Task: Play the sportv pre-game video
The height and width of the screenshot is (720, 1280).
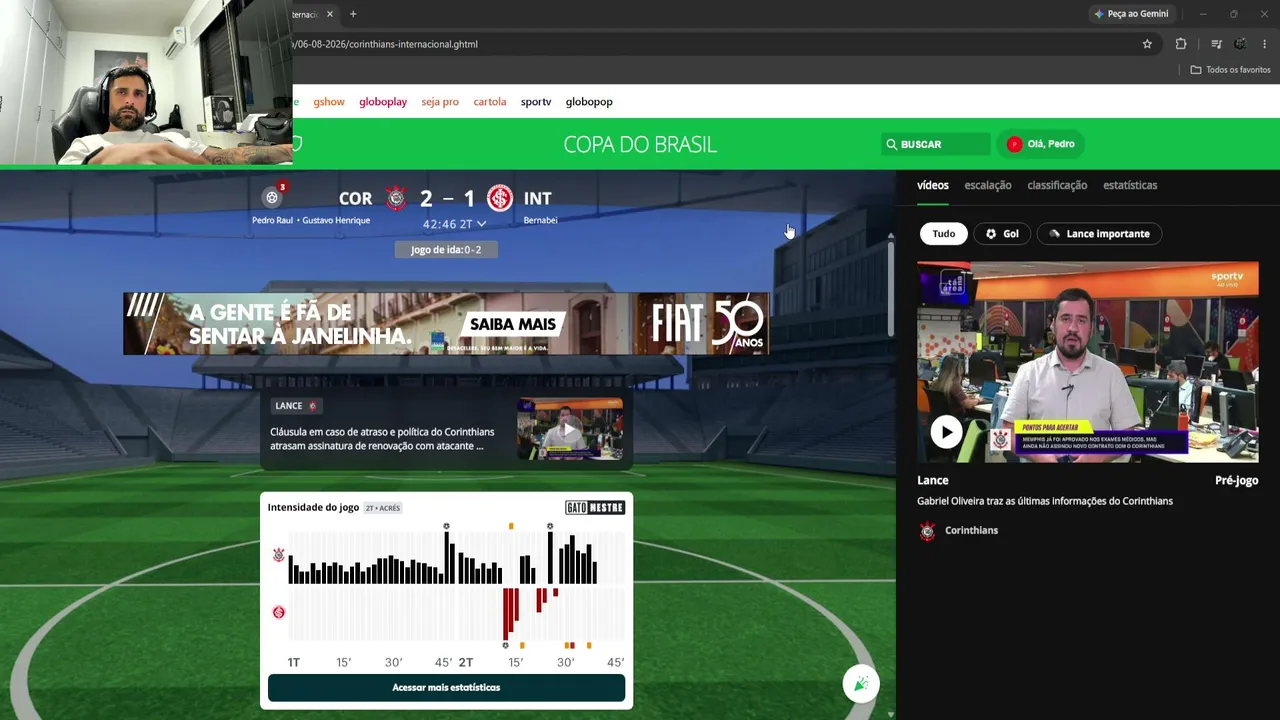Action: (x=946, y=432)
